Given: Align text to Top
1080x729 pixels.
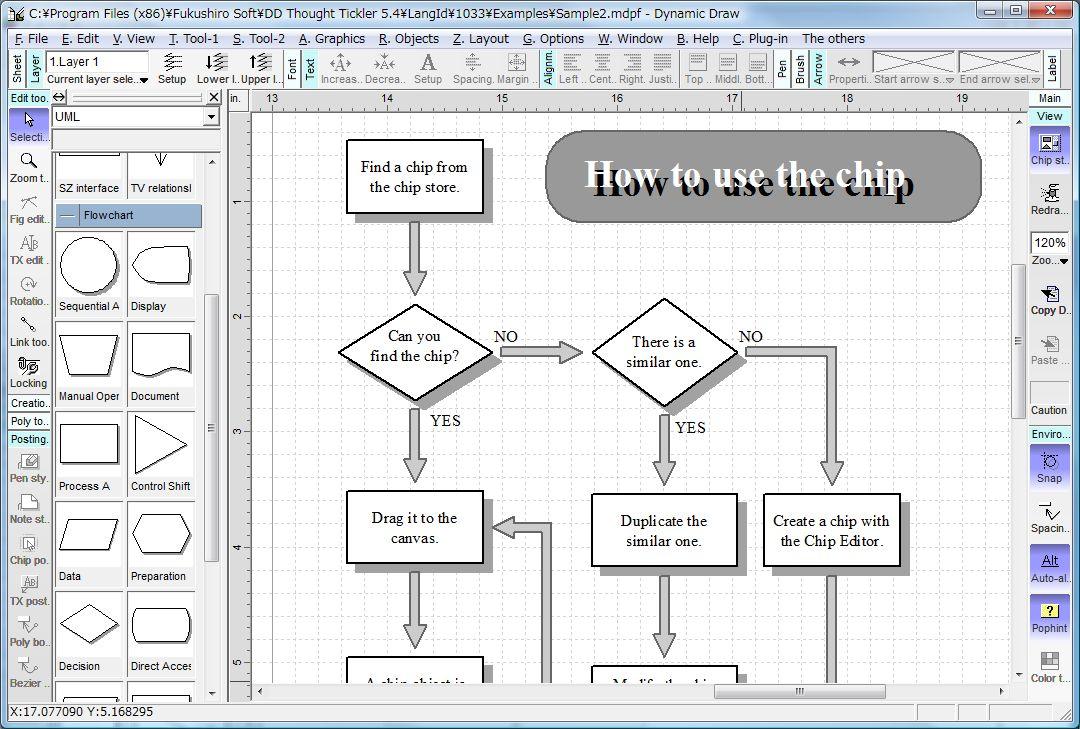Looking at the screenshot, I should 696,69.
